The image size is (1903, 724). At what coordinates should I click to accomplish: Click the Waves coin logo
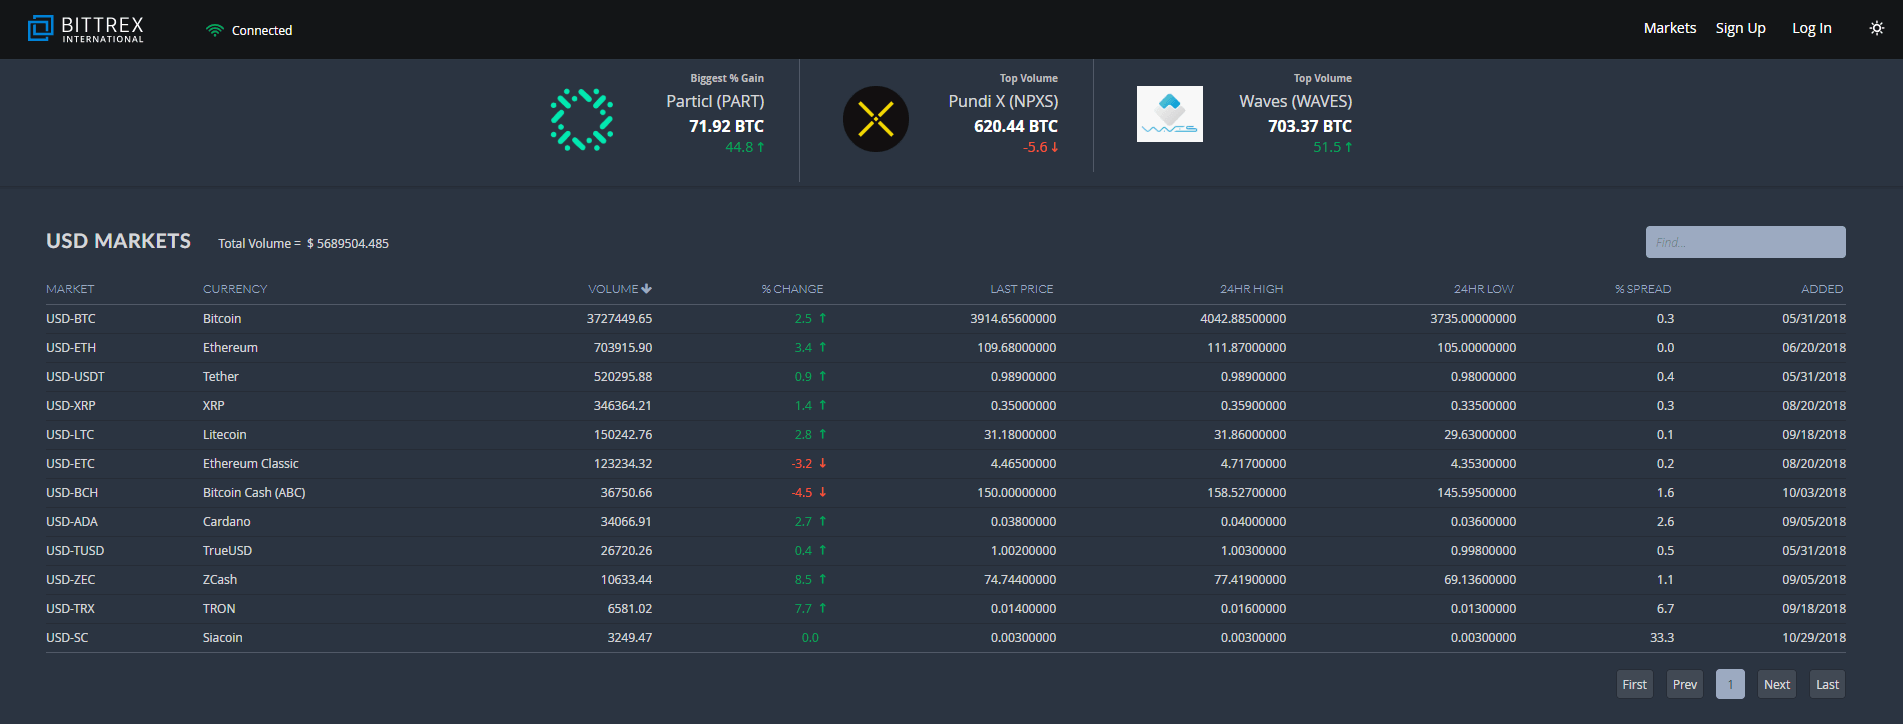[1169, 114]
